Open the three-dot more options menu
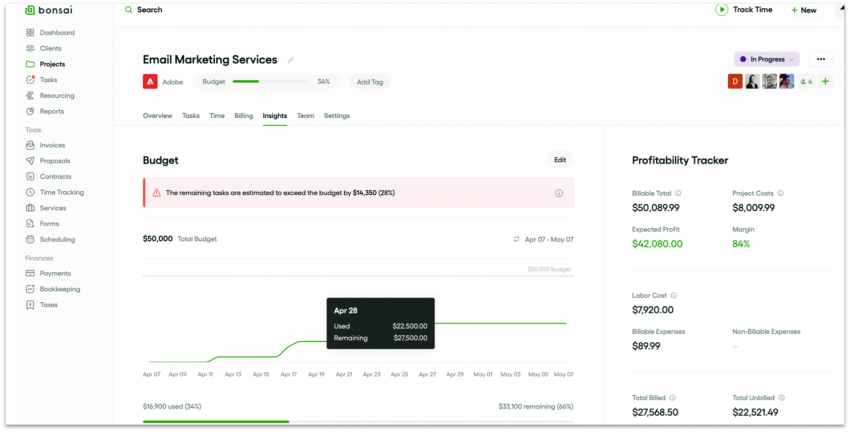 [820, 59]
